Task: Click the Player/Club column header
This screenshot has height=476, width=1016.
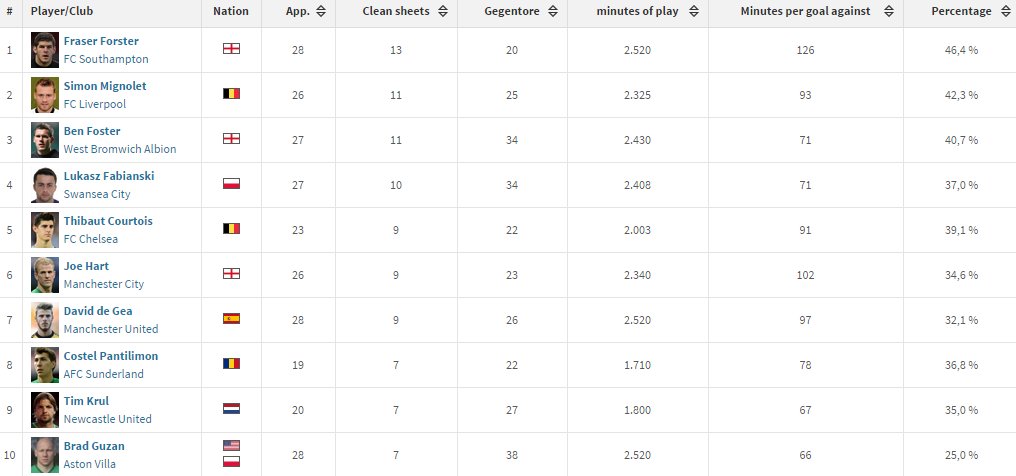Action: pyautogui.click(x=62, y=12)
